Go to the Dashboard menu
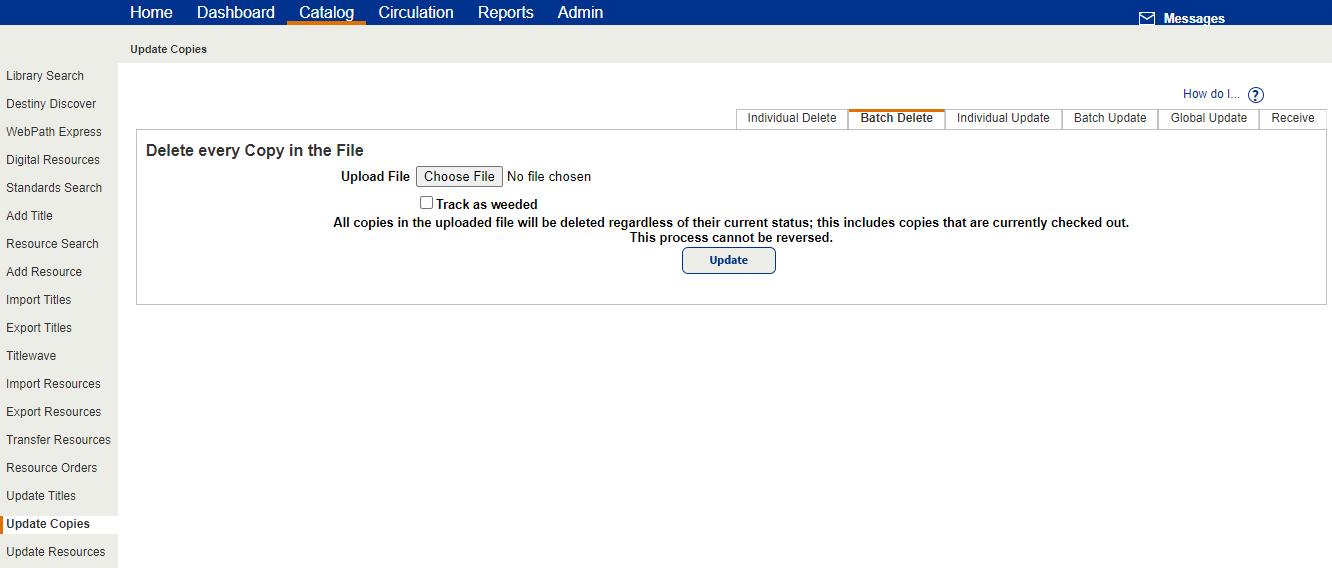Viewport: 1332px width, 568px height. [x=236, y=13]
